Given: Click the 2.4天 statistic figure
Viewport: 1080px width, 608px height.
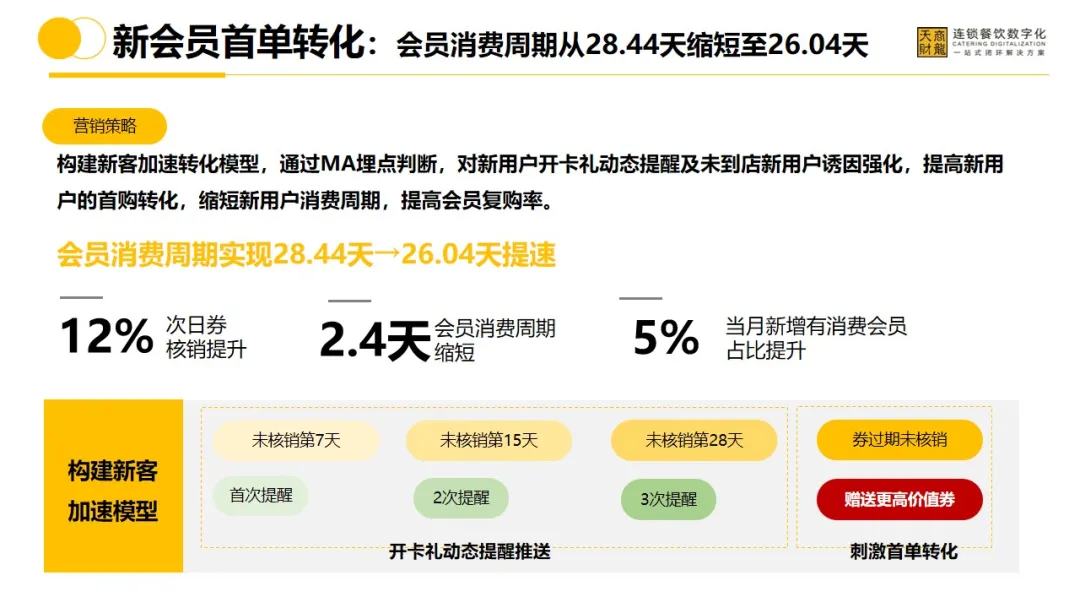Looking at the screenshot, I should [374, 340].
